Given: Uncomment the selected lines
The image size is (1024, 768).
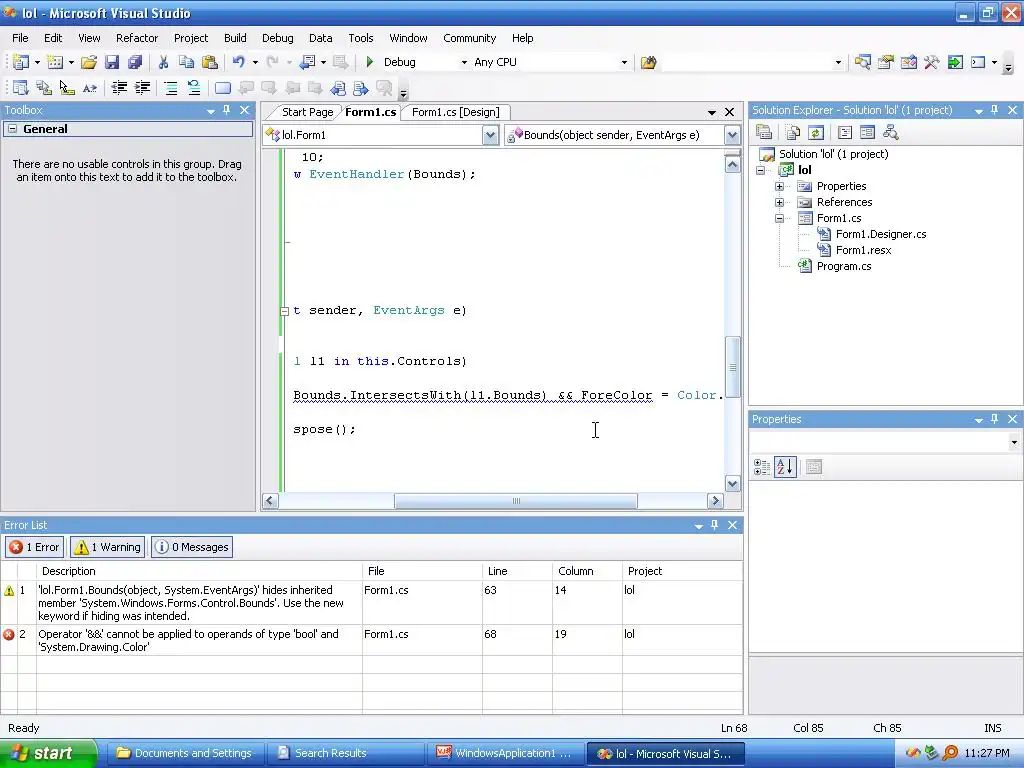Looking at the screenshot, I should click(194, 88).
